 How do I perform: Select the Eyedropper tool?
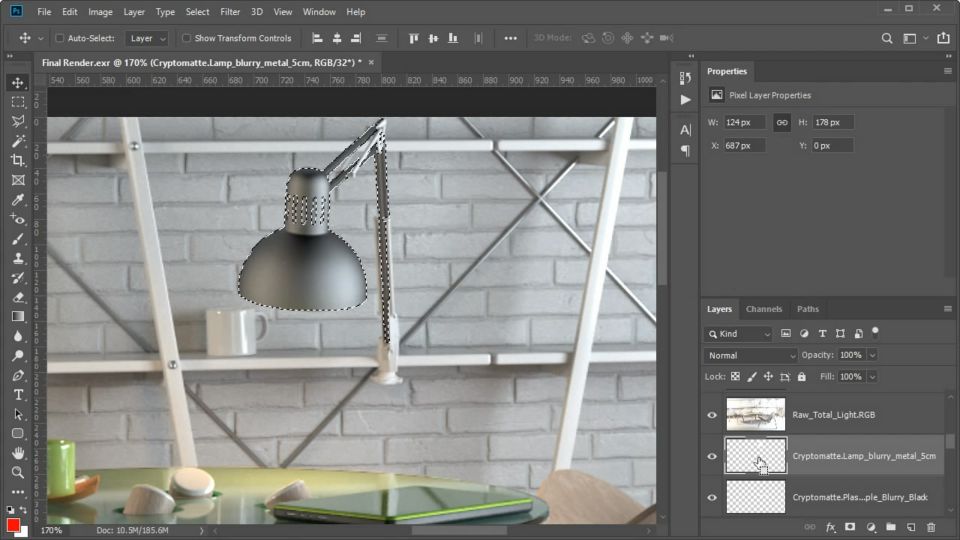tap(18, 200)
